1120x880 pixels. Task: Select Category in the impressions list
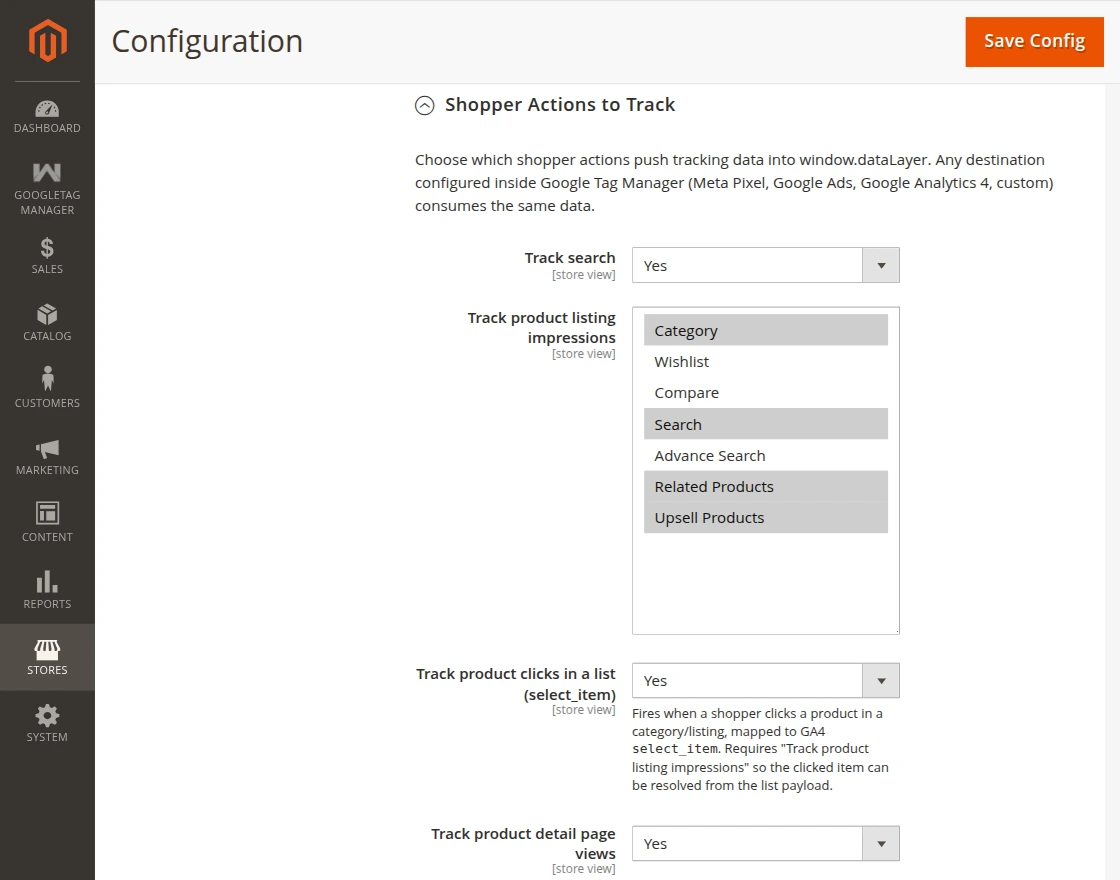(x=766, y=330)
